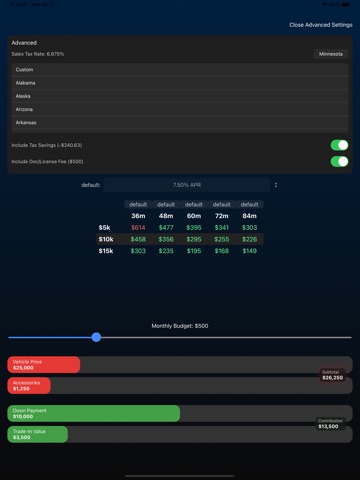Tap the APR stepper arrows icon
Screen dimensions: 360x480
276,185
